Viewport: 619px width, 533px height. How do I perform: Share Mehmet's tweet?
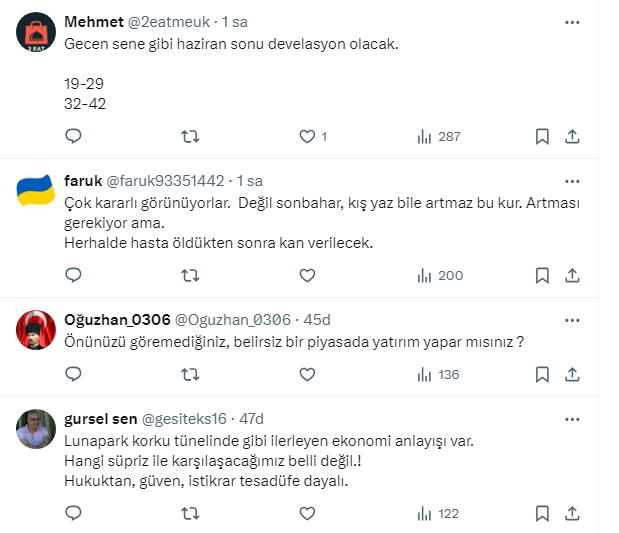tap(573, 136)
